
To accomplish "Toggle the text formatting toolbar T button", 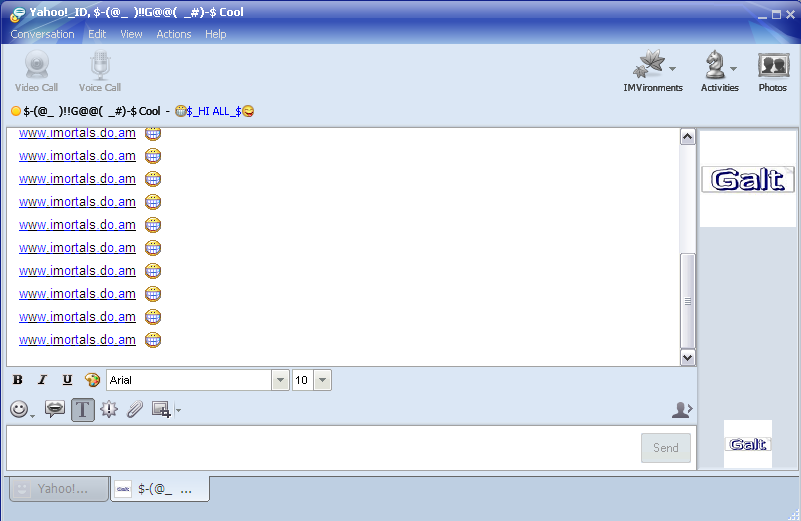I will (83, 410).
